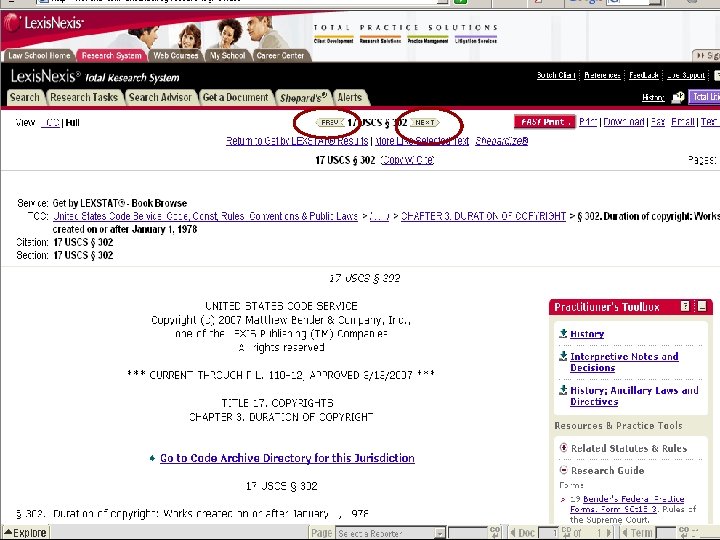
Task: Expand the Explore panel at bottom left
Action: click(25, 533)
